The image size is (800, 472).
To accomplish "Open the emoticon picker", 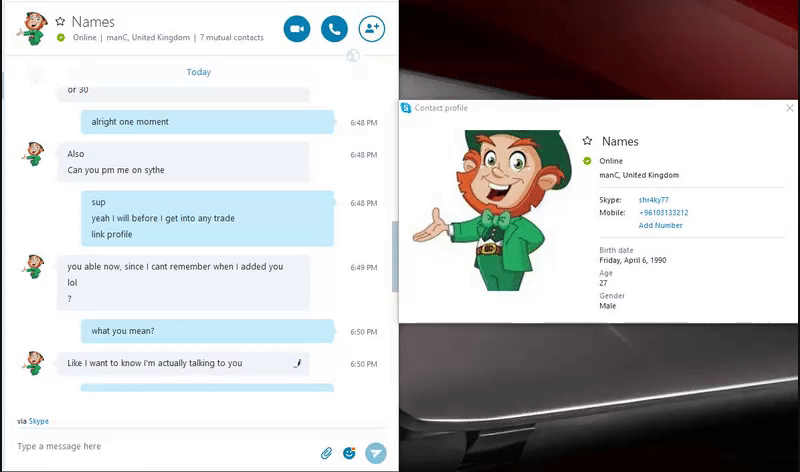I will point(349,453).
